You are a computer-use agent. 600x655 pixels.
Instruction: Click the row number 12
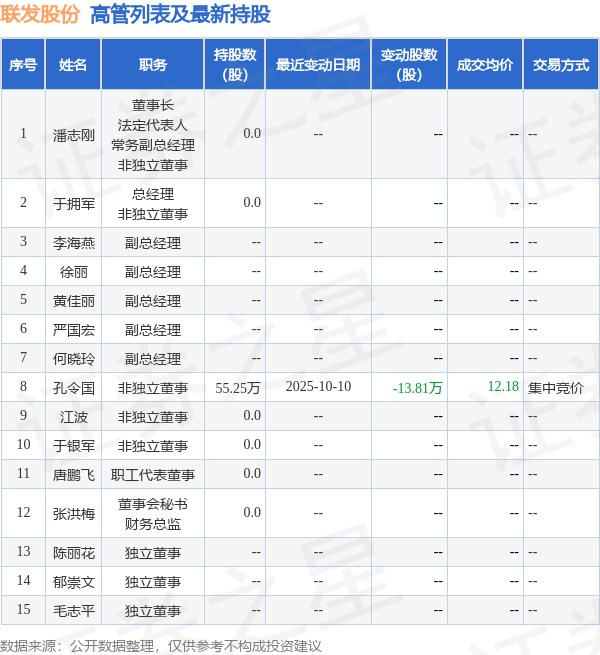click(23, 512)
